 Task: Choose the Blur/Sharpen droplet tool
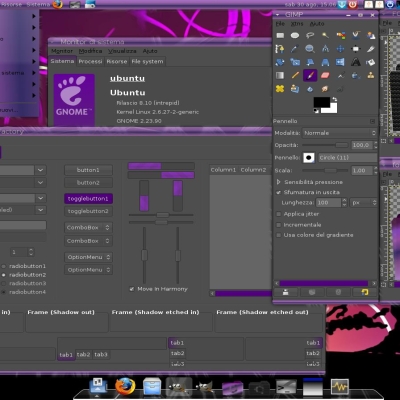pyautogui.click(x=310, y=89)
